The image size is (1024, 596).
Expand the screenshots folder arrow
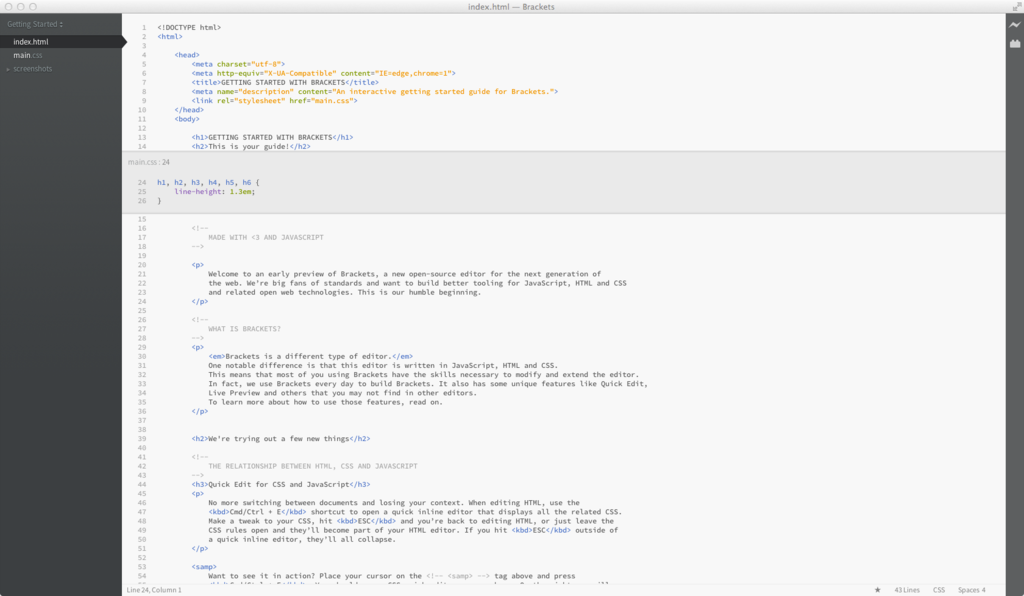[8, 69]
